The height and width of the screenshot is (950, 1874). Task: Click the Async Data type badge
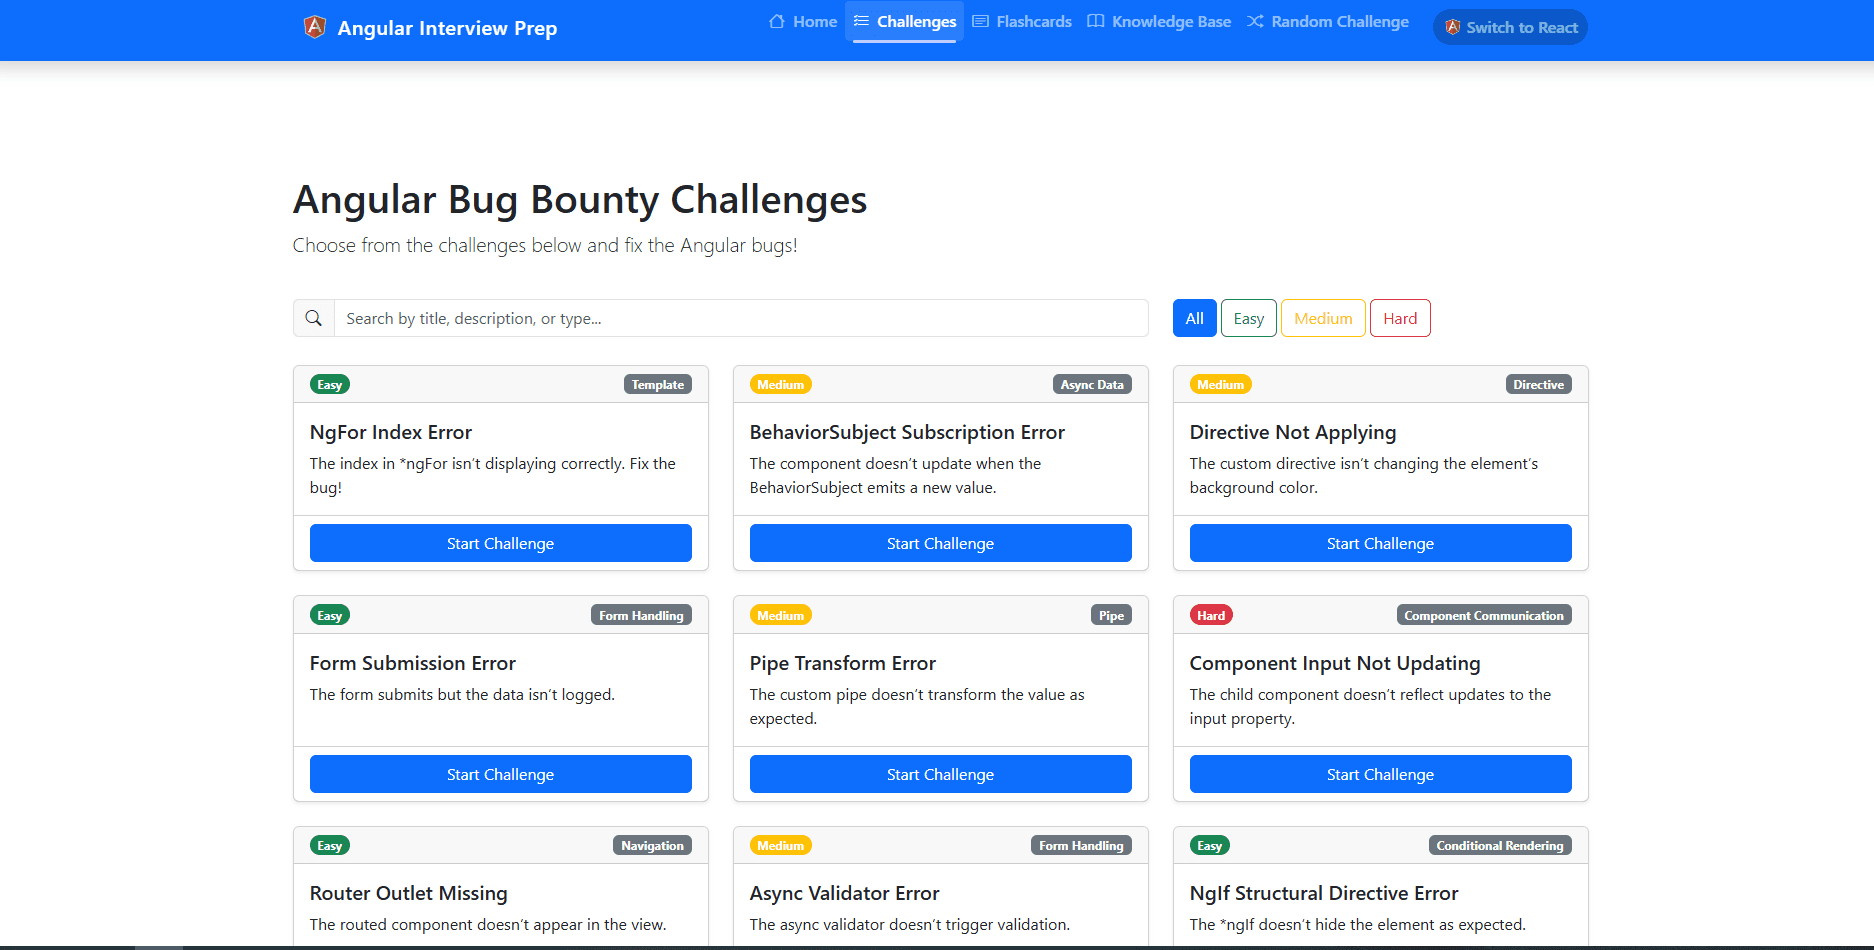pos(1092,384)
